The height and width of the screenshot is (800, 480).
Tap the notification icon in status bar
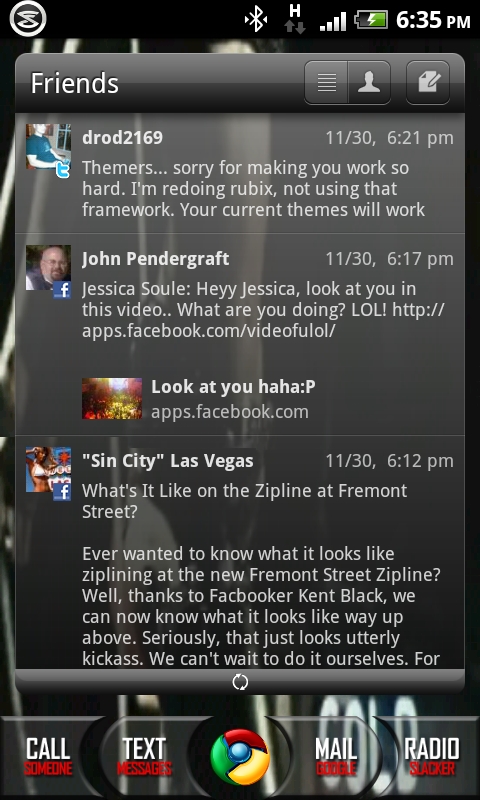(28, 19)
